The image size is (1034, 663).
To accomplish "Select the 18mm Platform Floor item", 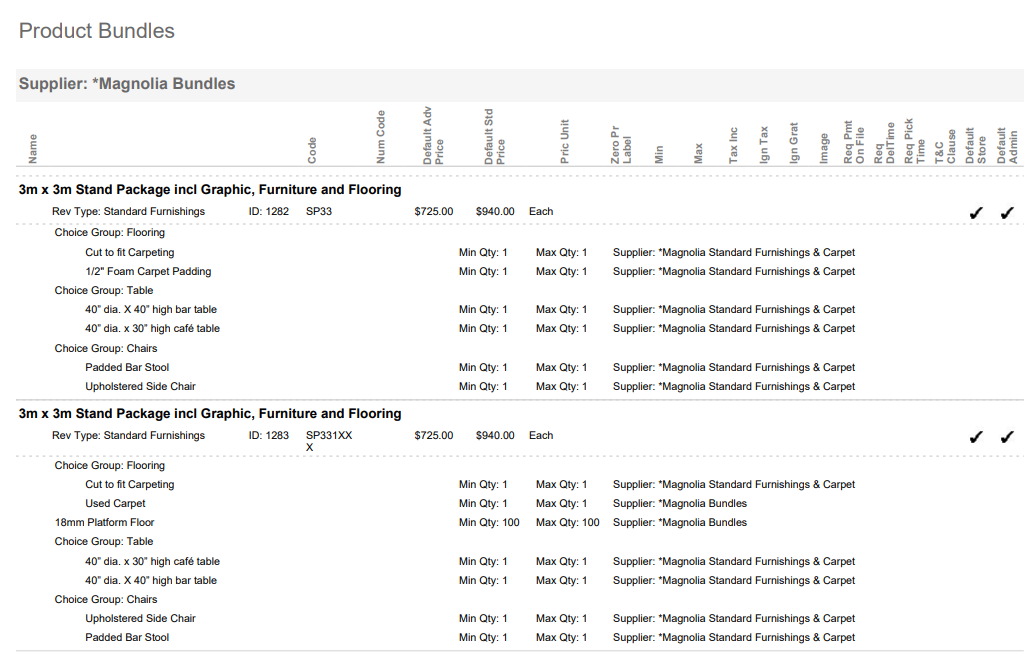I will [x=105, y=523].
